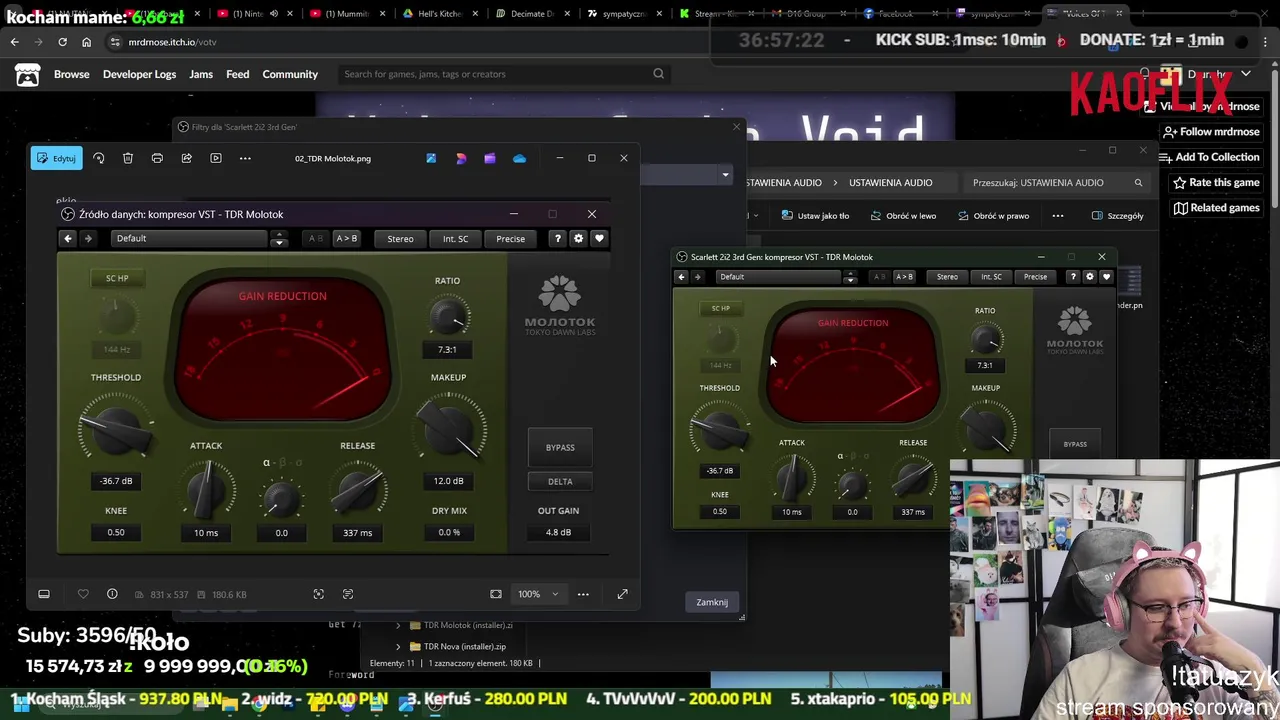The height and width of the screenshot is (720, 1280).
Task: Enter fullscreen using the expand arrows icon
Action: (622, 594)
